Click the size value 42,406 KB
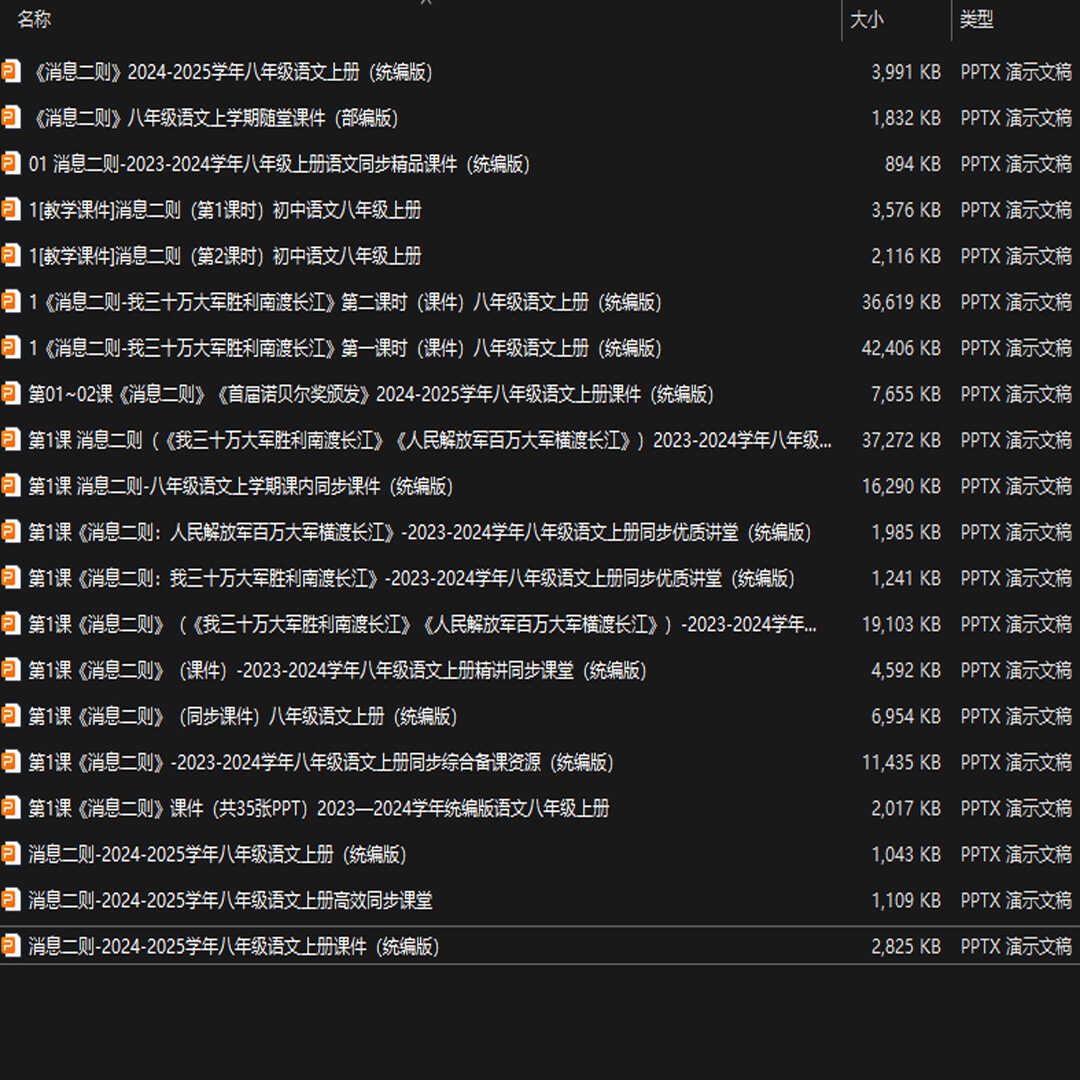 (x=901, y=348)
